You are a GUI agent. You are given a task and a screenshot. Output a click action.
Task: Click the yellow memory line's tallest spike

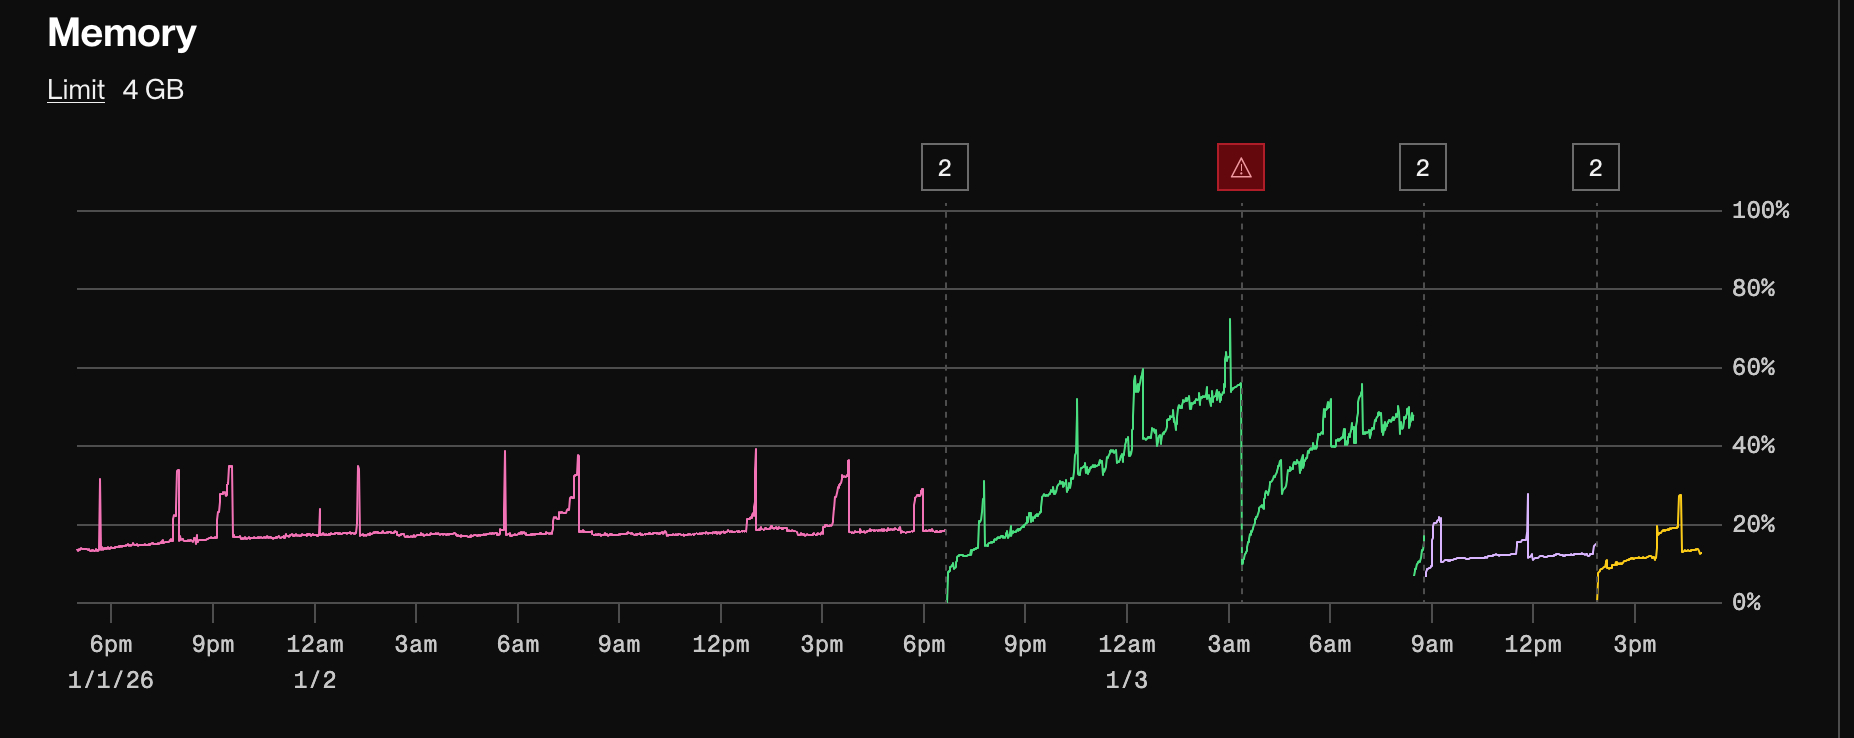coord(1680,496)
